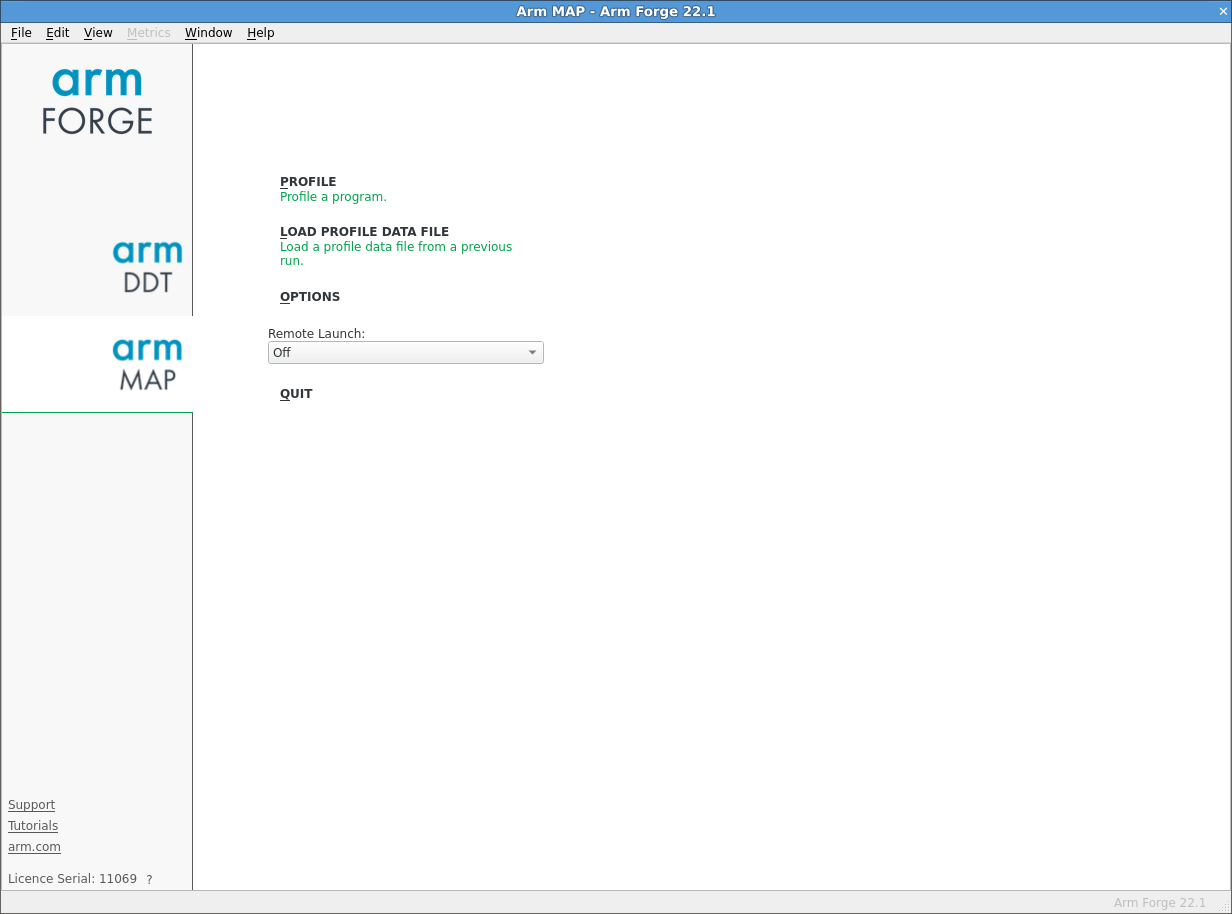Open the Edit menu
This screenshot has height=914, width=1232.
[x=58, y=33]
